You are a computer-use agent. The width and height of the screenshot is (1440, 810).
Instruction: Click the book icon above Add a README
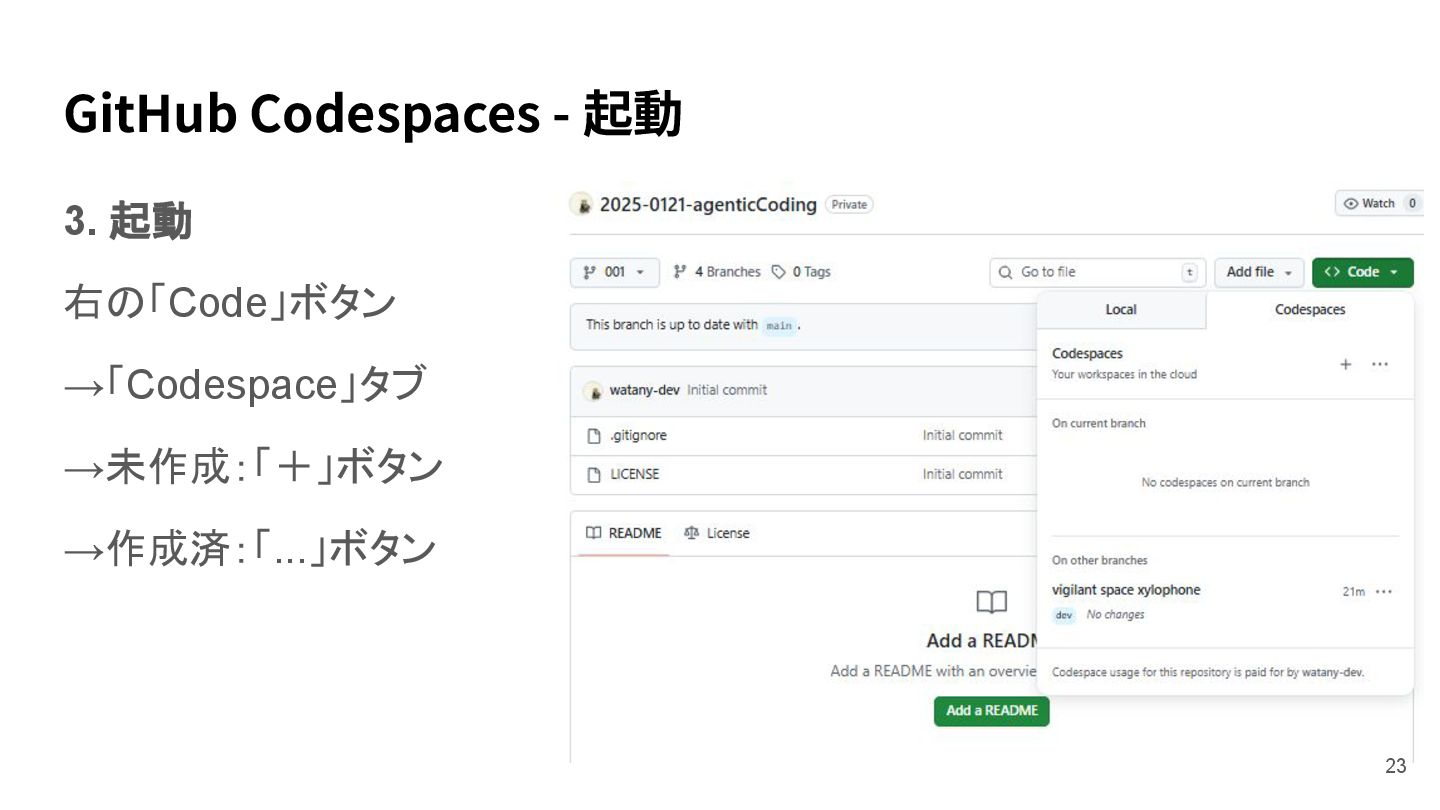(x=991, y=602)
